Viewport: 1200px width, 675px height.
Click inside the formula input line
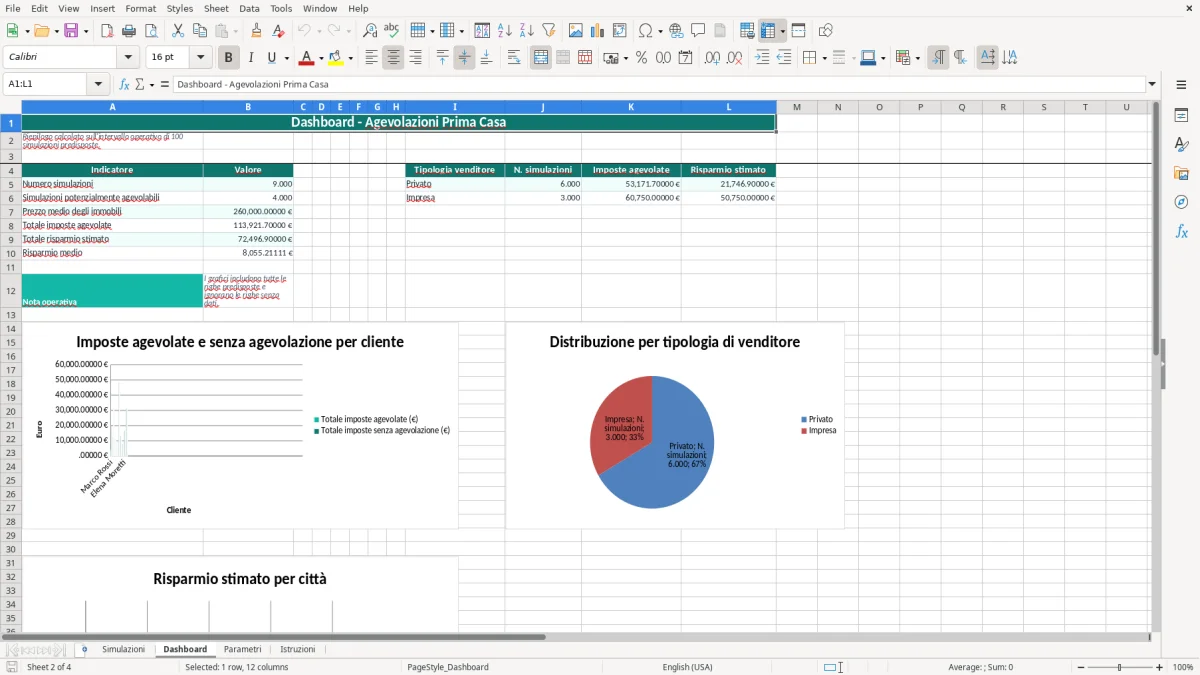[x=659, y=85]
